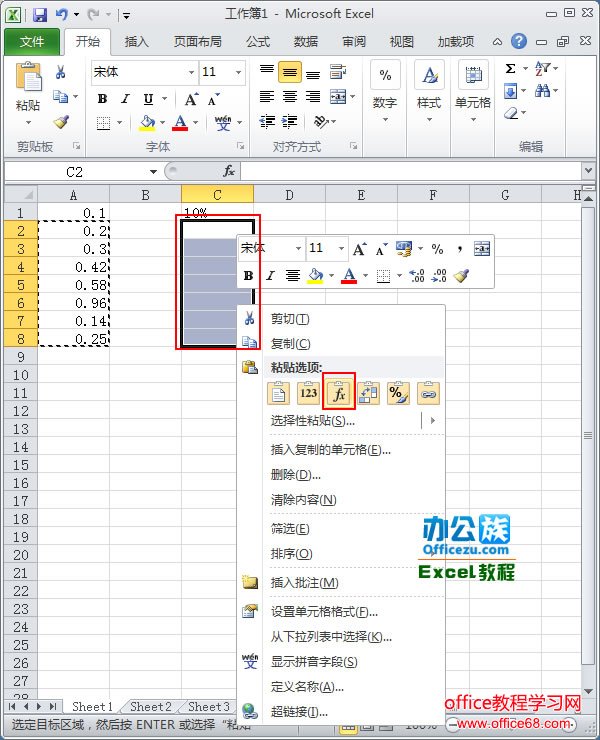This screenshot has width=600, height=740.
Task: Choose Paste Values (123) option in context menu
Action: 308,393
